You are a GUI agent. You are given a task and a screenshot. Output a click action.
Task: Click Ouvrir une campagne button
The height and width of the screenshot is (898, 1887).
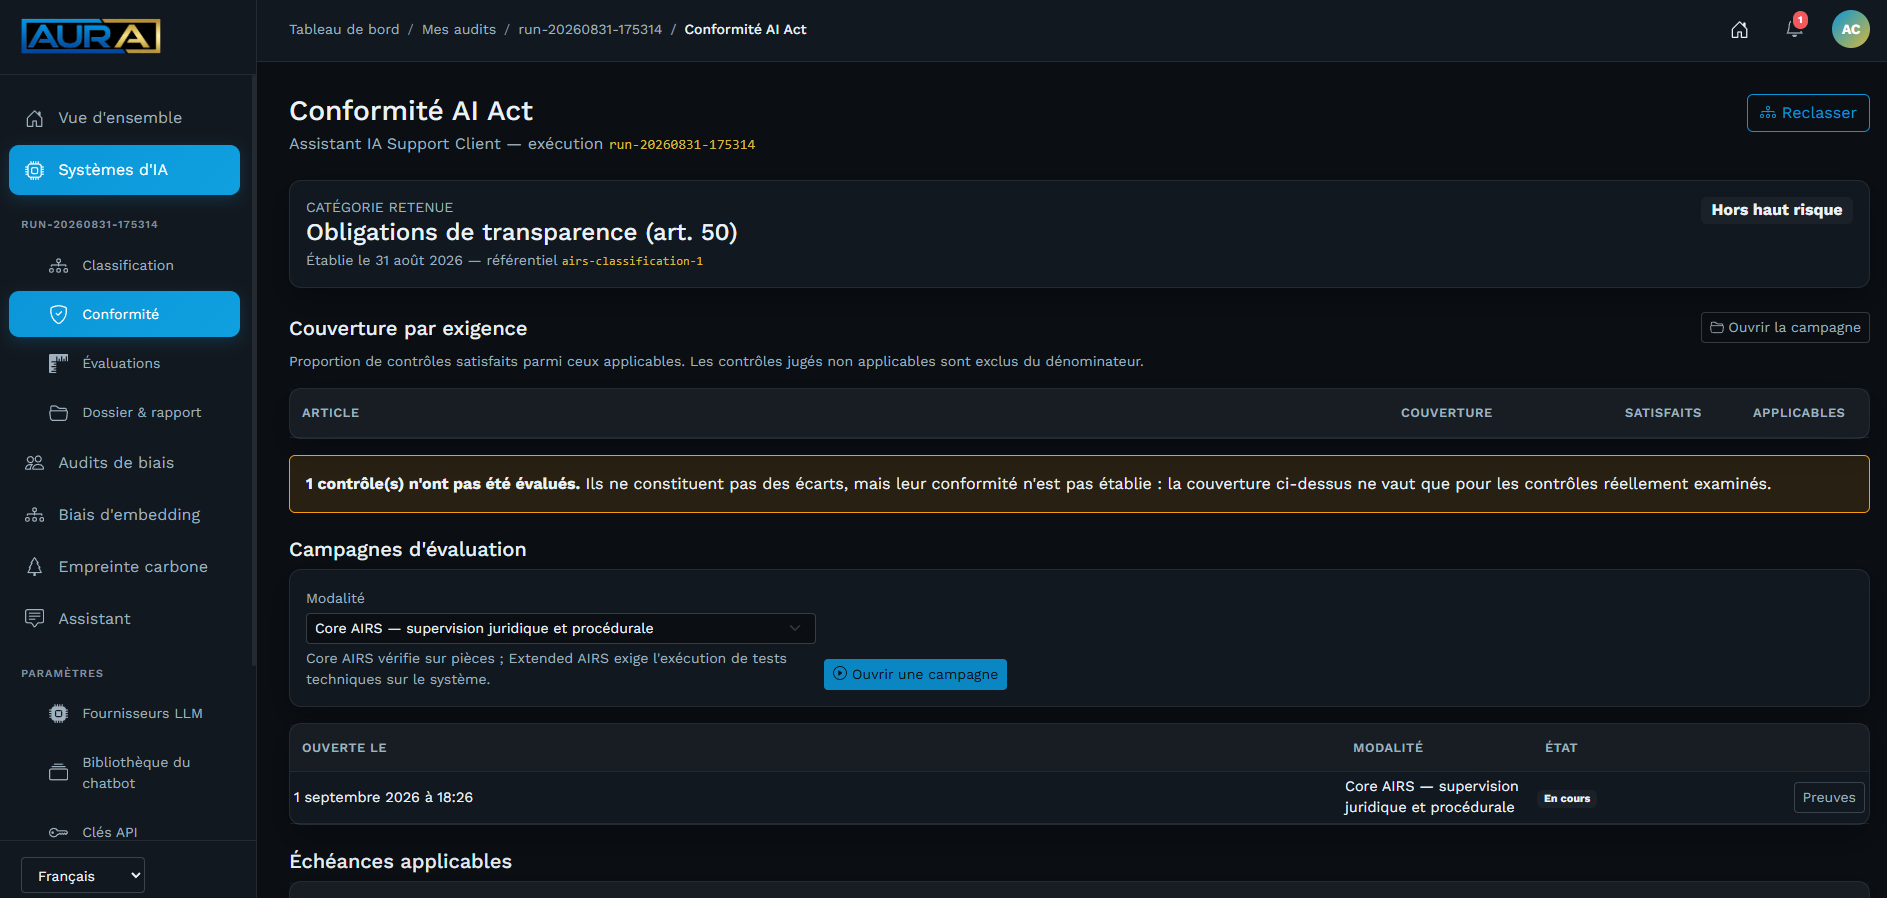coord(915,674)
